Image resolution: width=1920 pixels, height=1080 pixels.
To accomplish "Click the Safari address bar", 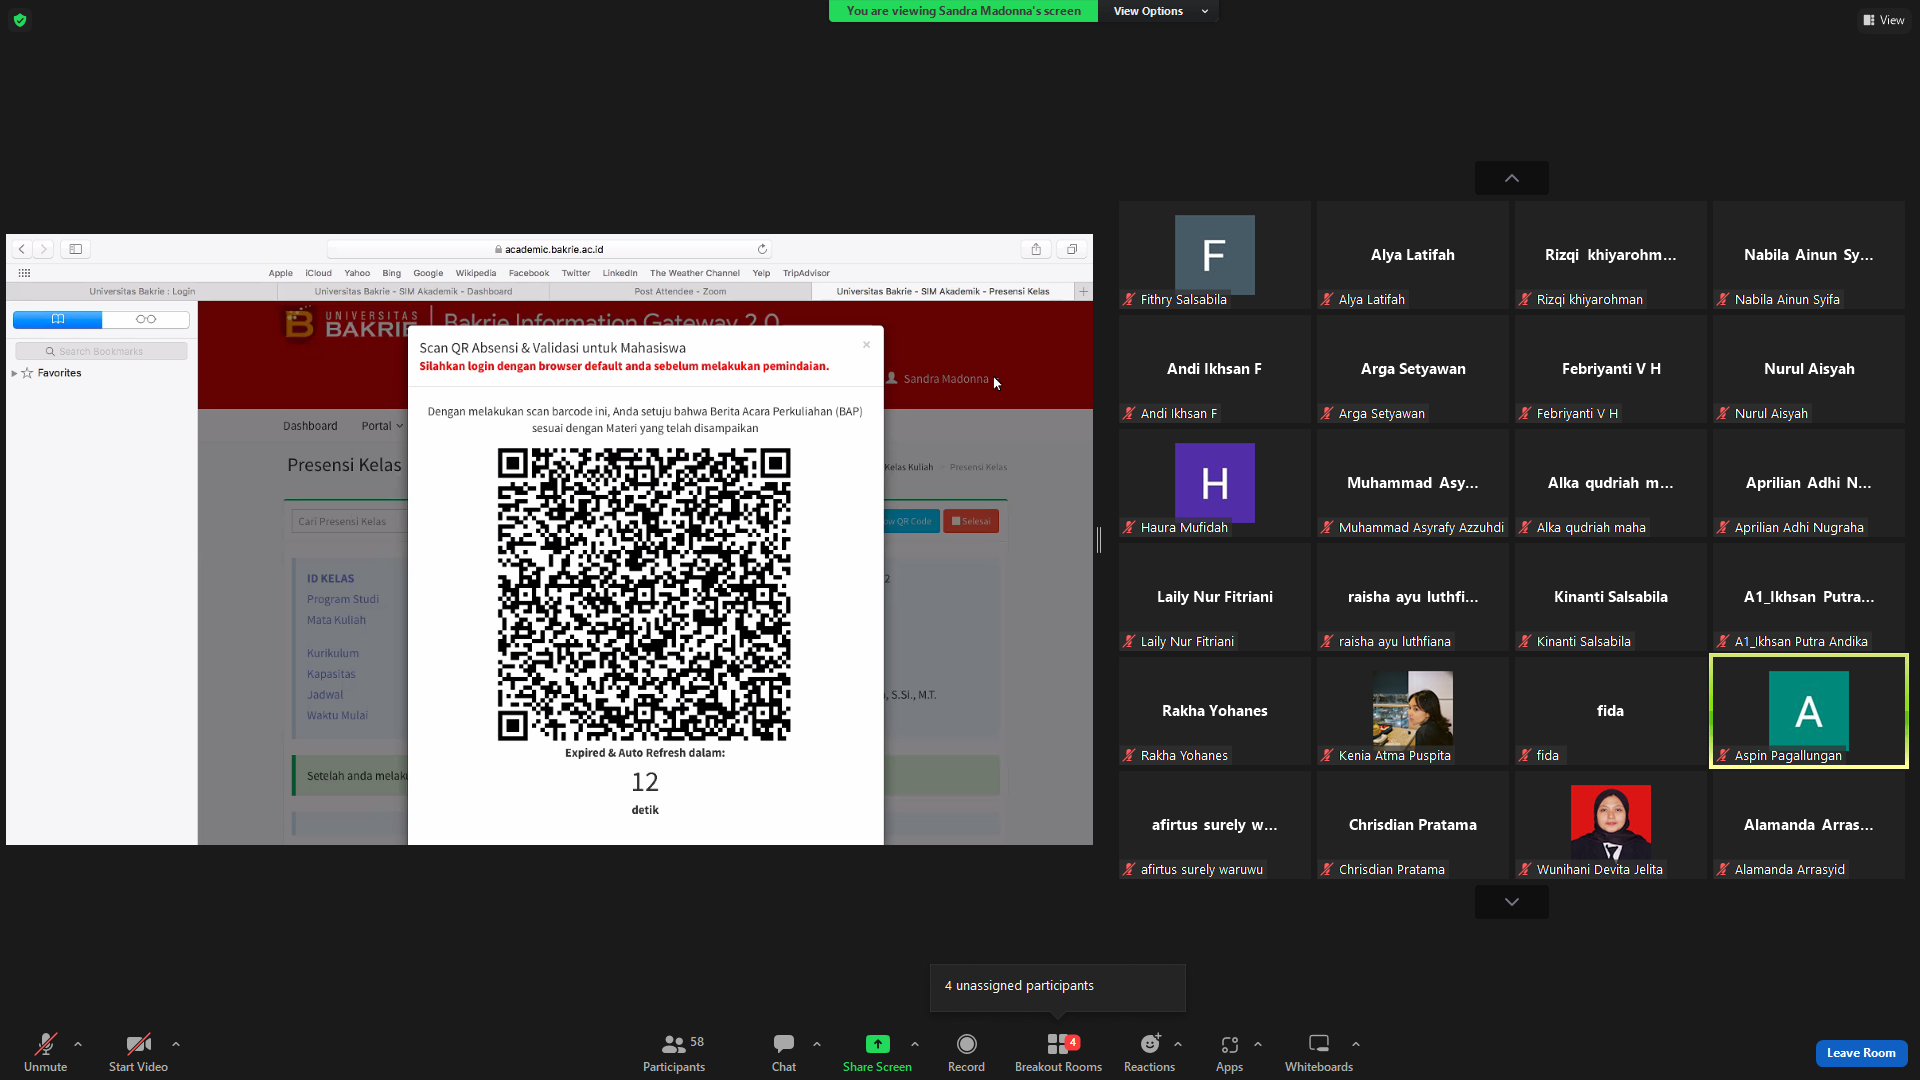I will pos(549,249).
